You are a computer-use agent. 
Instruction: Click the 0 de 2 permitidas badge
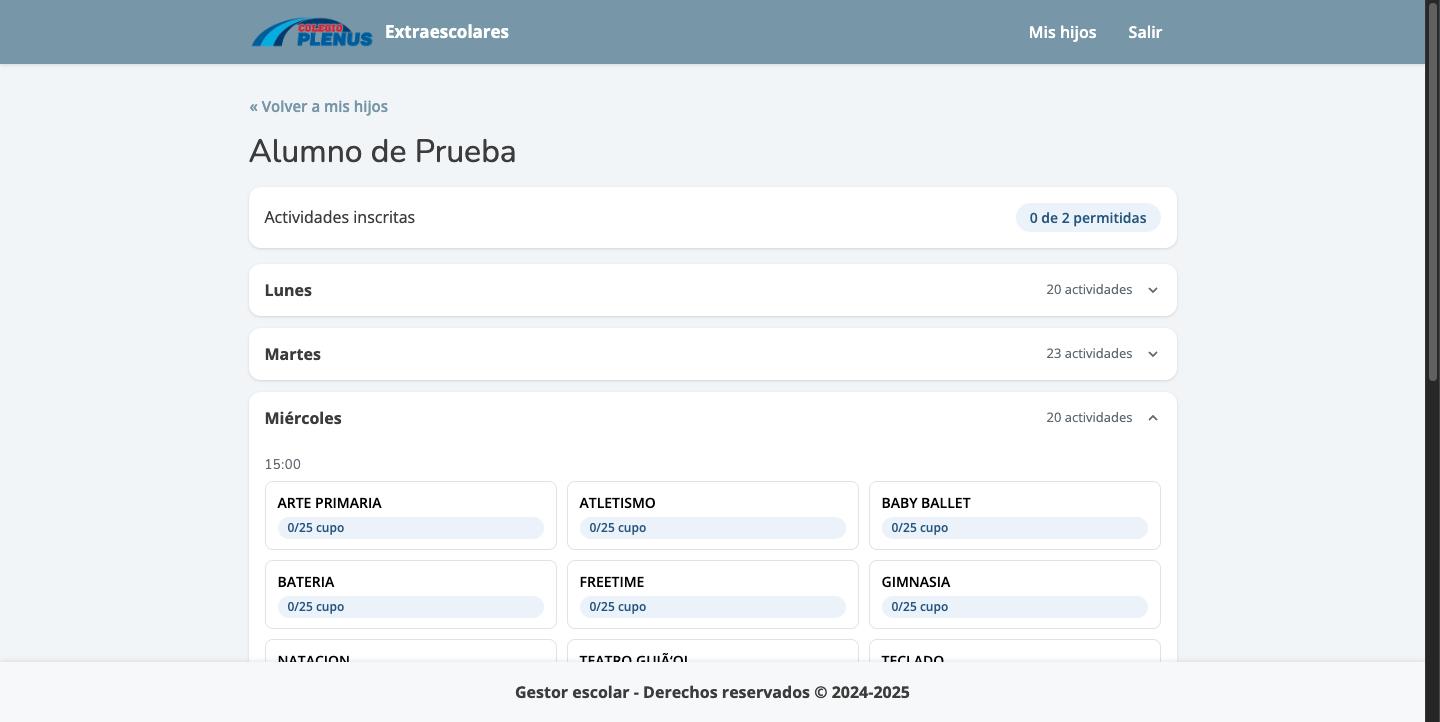pyautogui.click(x=1088, y=218)
